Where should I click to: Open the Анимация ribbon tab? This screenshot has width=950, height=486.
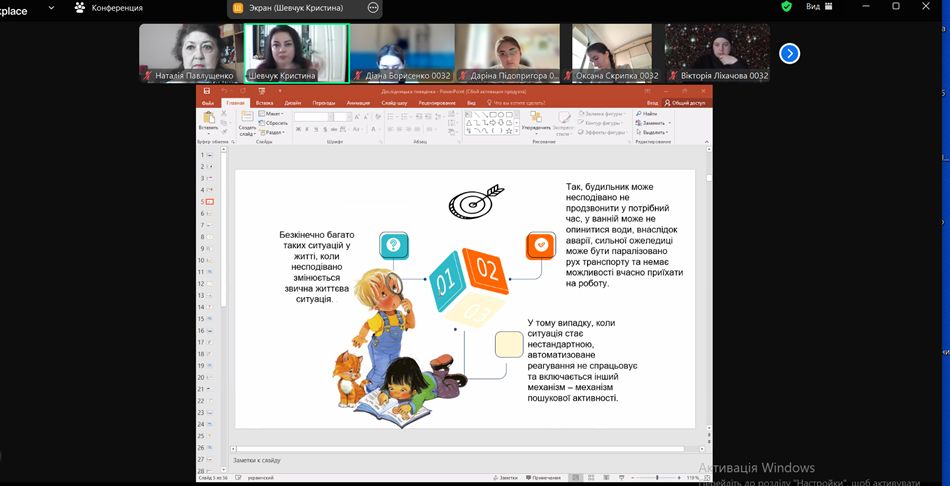point(358,102)
